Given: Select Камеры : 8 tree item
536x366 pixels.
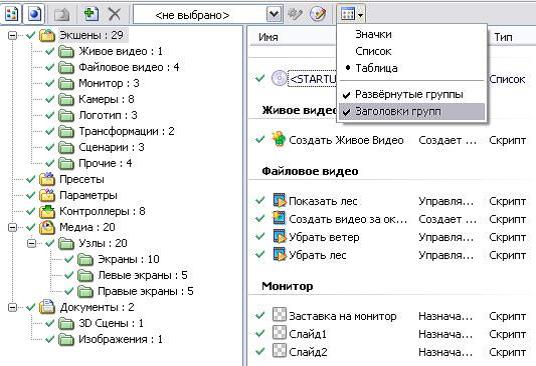Looking at the screenshot, I should 106,99.
